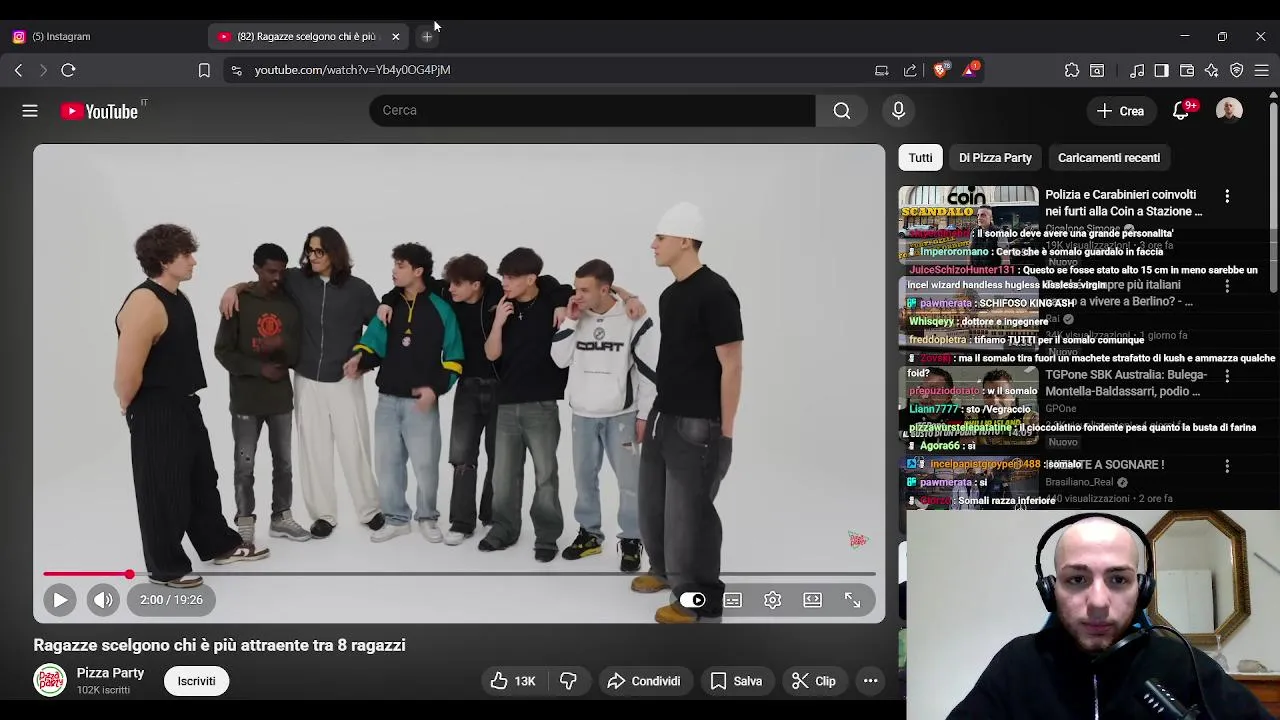Search with the magnifier button
Viewport: 1280px width, 720px height.
point(842,110)
